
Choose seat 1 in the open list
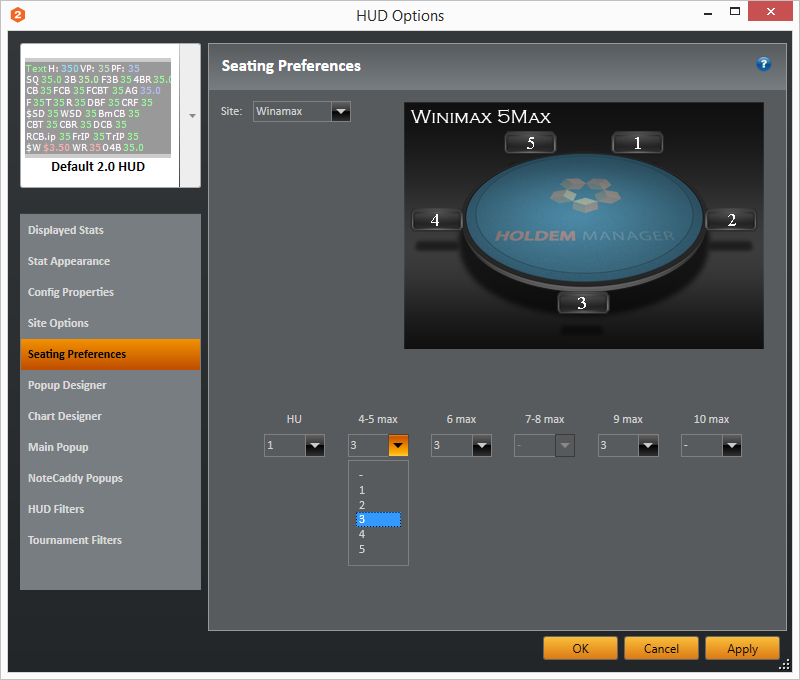[378, 490]
